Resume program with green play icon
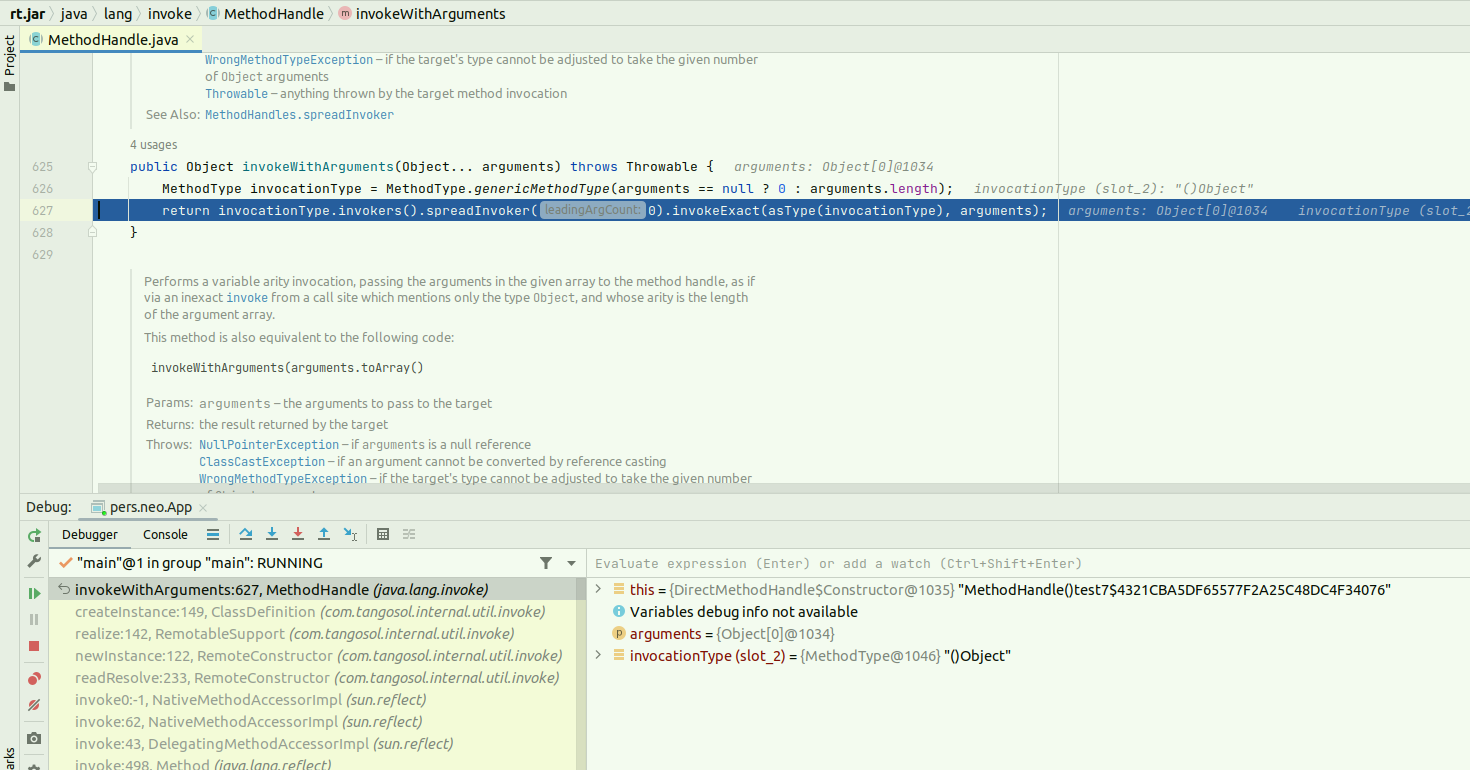 tap(34, 593)
